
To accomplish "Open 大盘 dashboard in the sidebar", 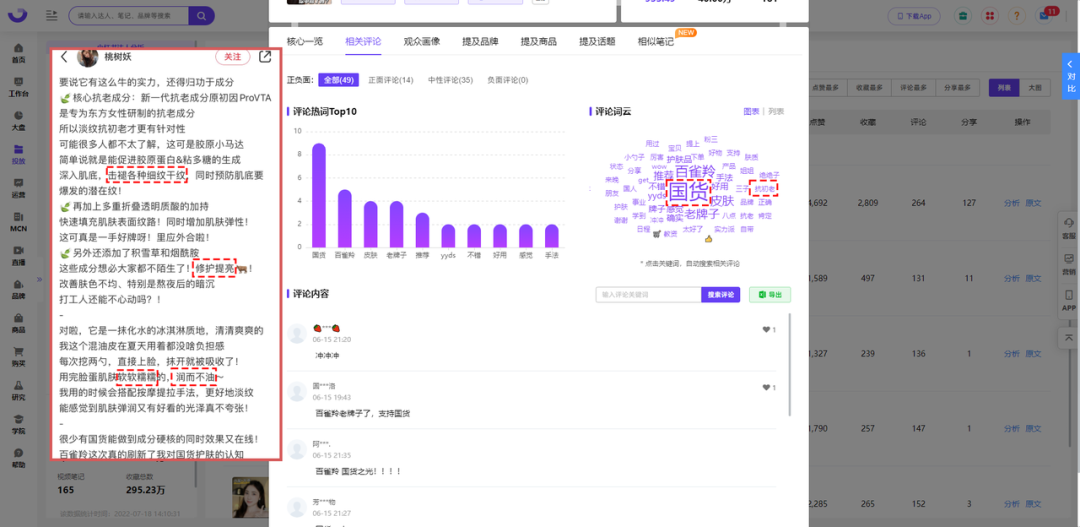I will click(x=19, y=121).
